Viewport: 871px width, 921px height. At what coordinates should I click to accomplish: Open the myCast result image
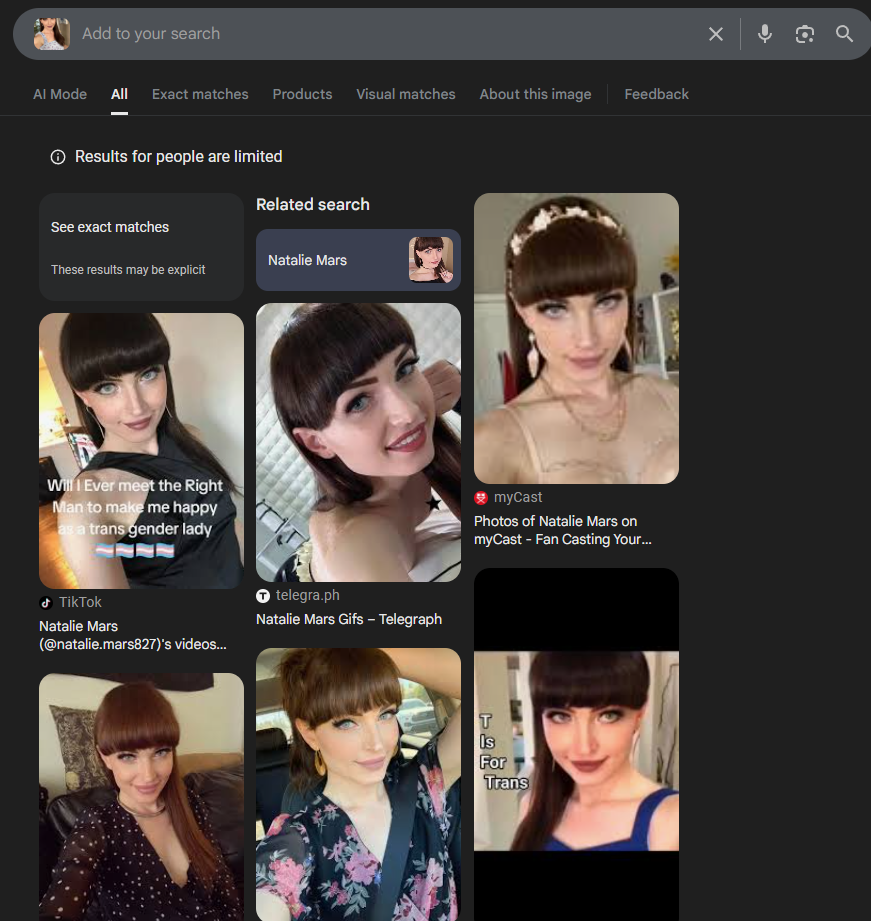[x=576, y=338]
